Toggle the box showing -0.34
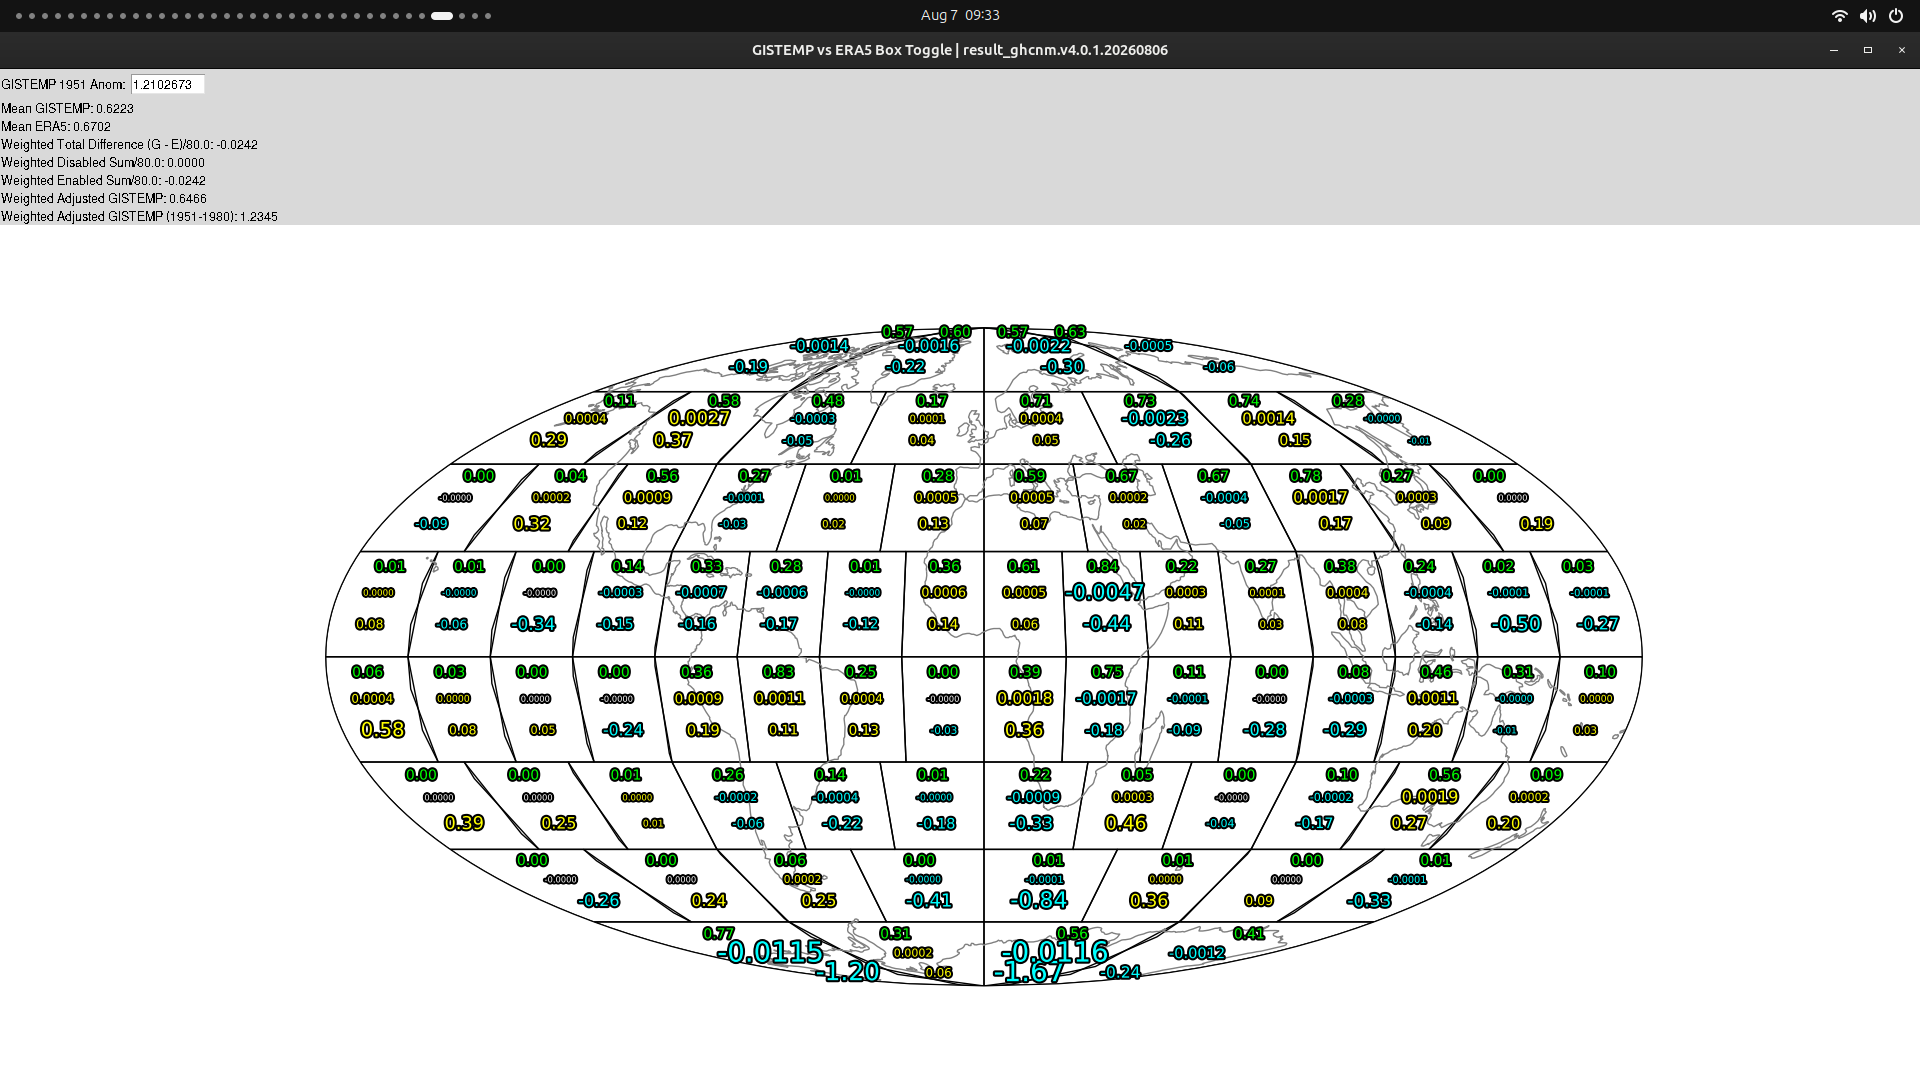Image resolution: width=1920 pixels, height=1080 pixels. tap(533, 623)
